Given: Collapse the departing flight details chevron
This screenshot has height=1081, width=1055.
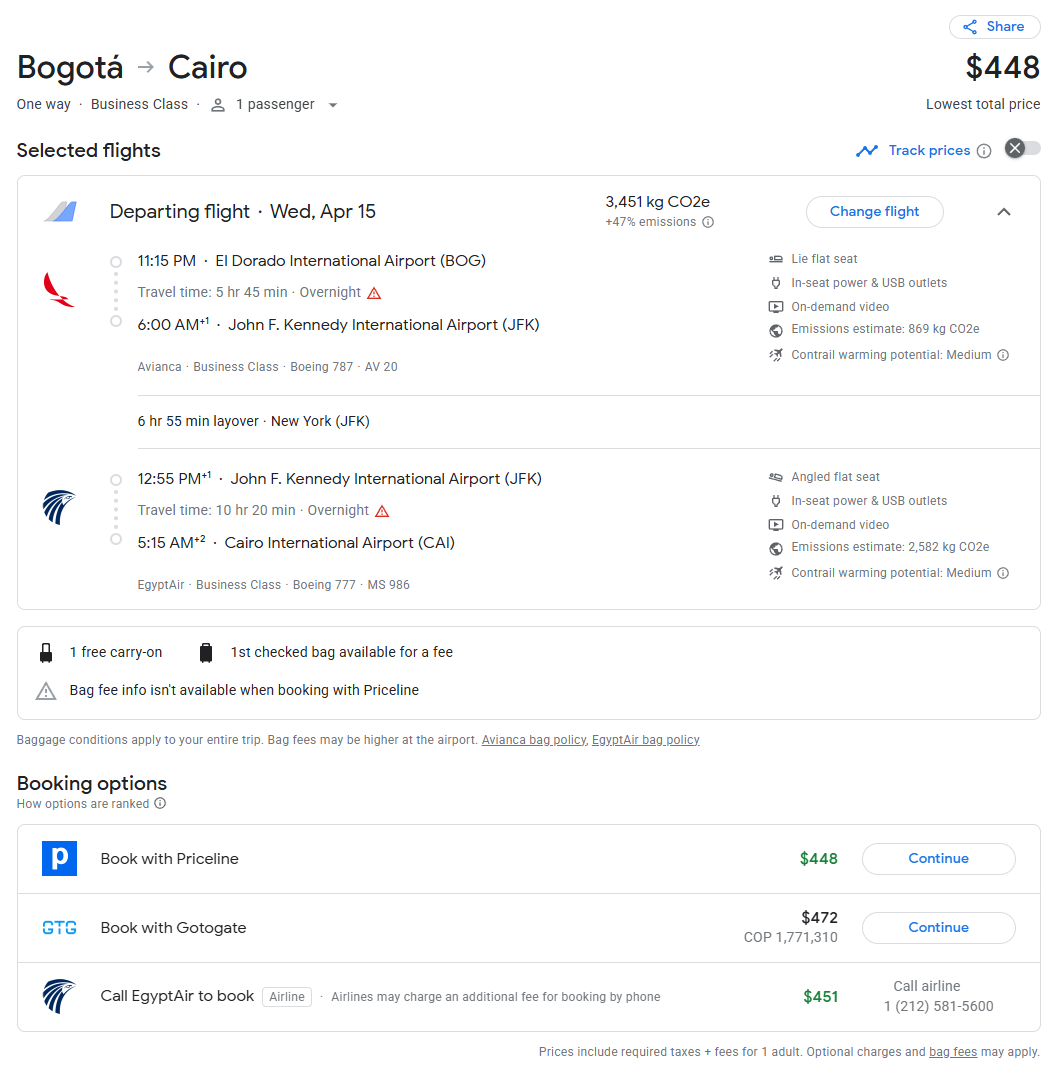Looking at the screenshot, I should 1004,212.
